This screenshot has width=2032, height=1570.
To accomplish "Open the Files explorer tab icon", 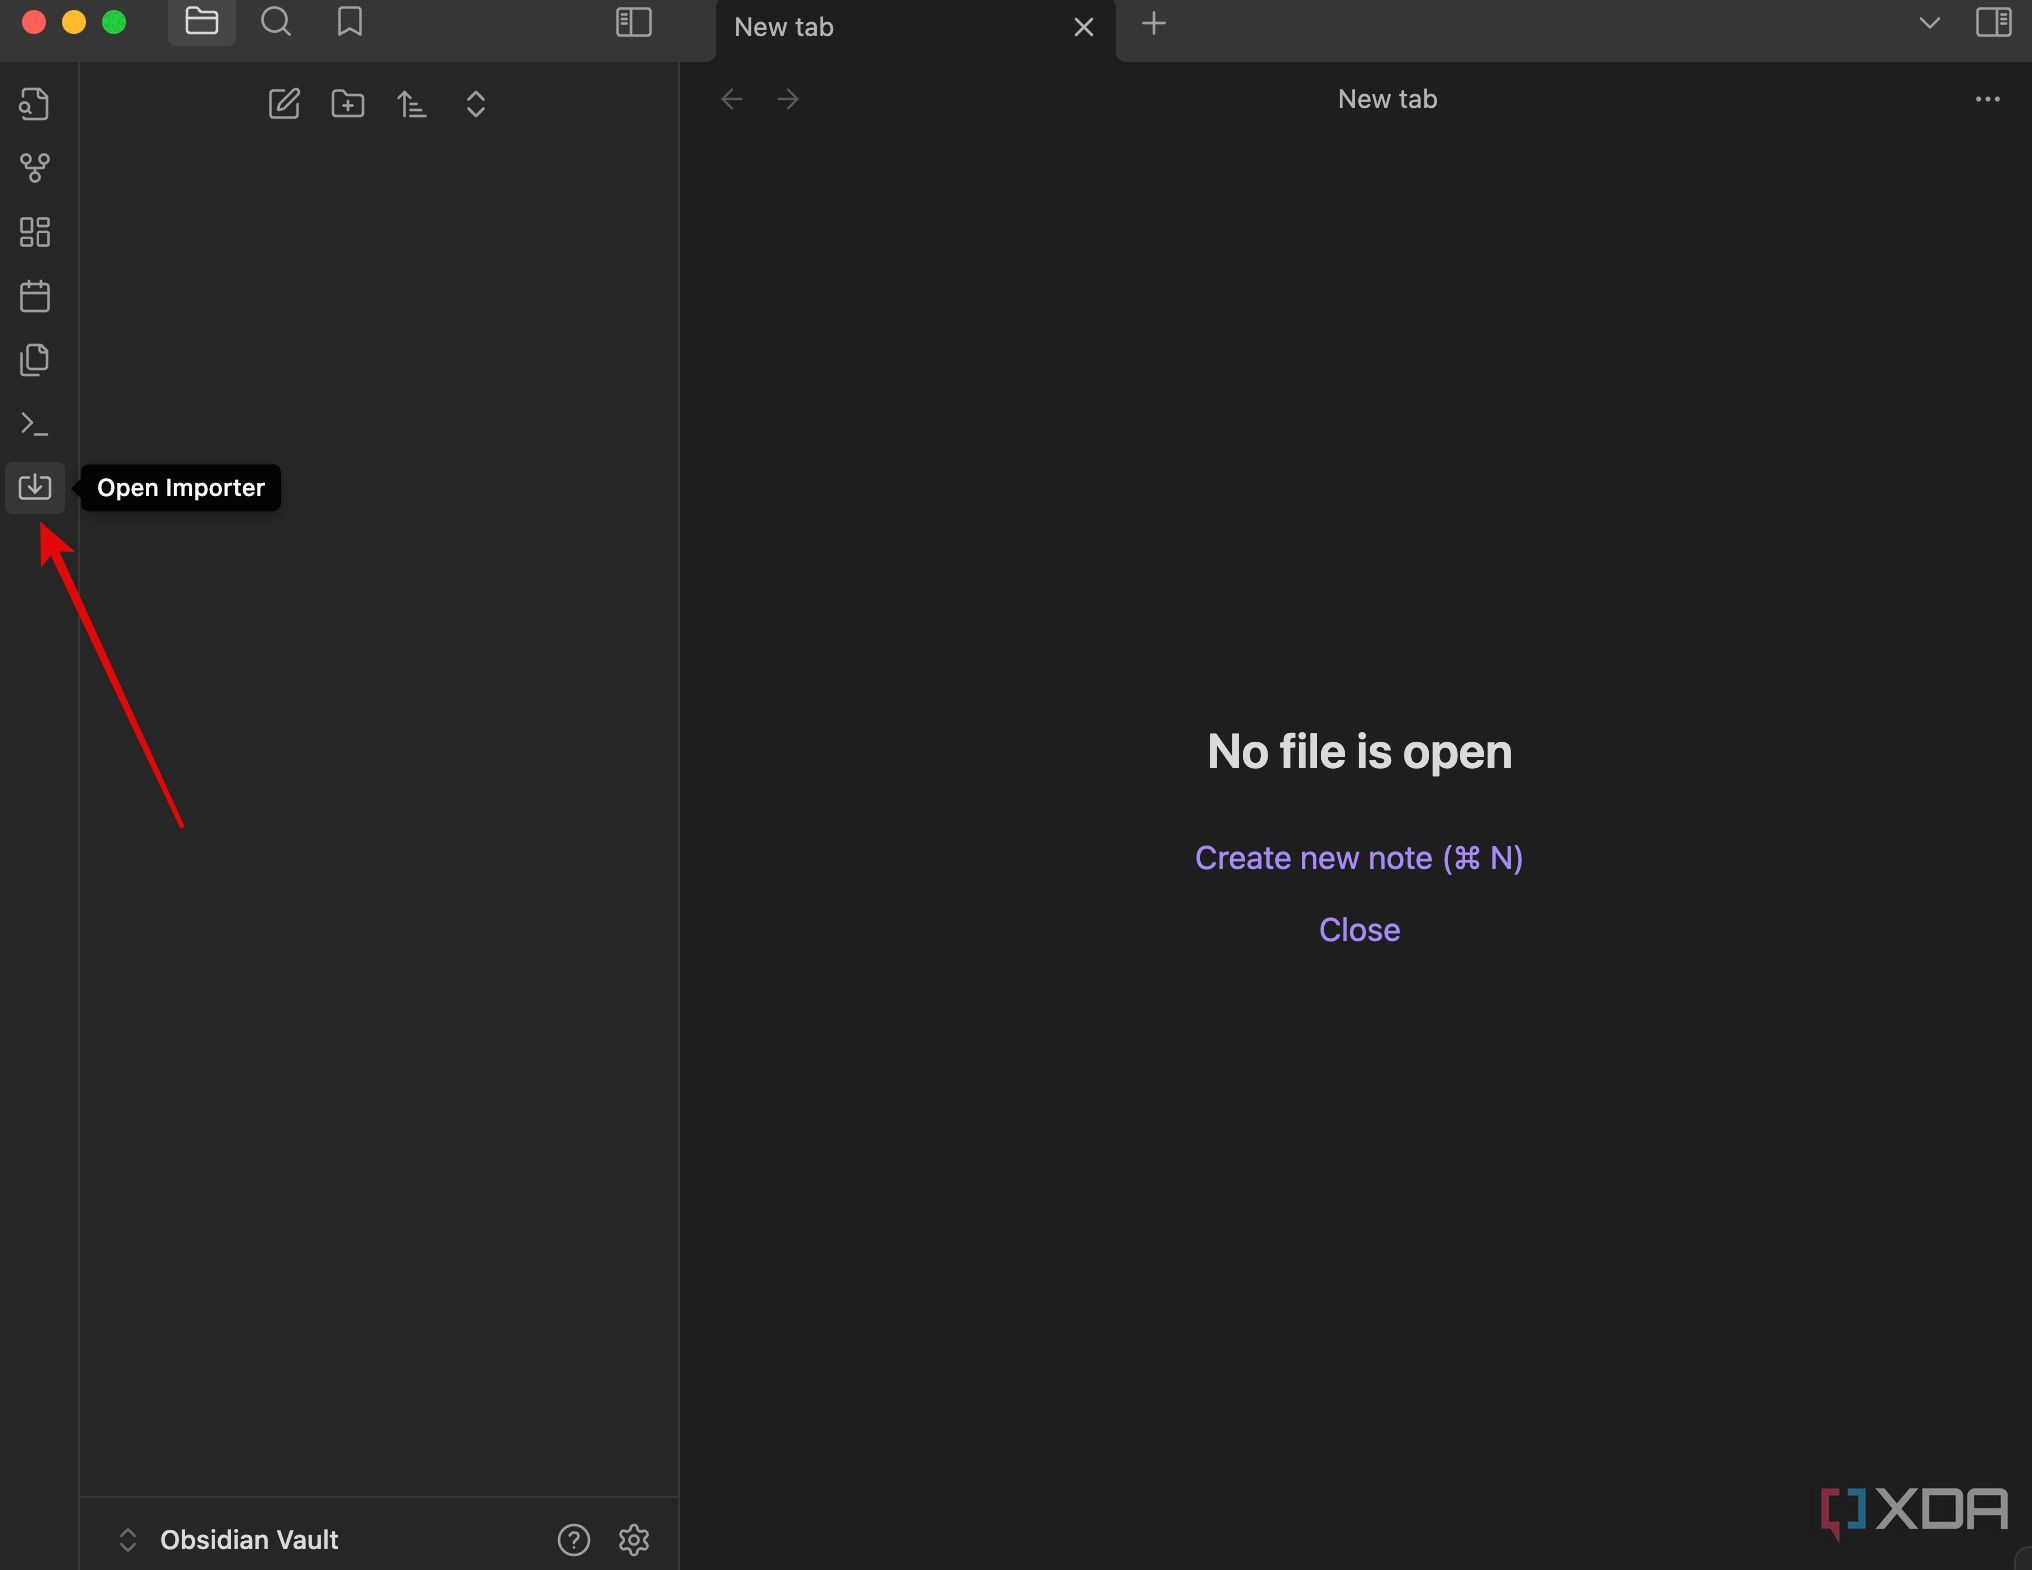I will (x=202, y=22).
